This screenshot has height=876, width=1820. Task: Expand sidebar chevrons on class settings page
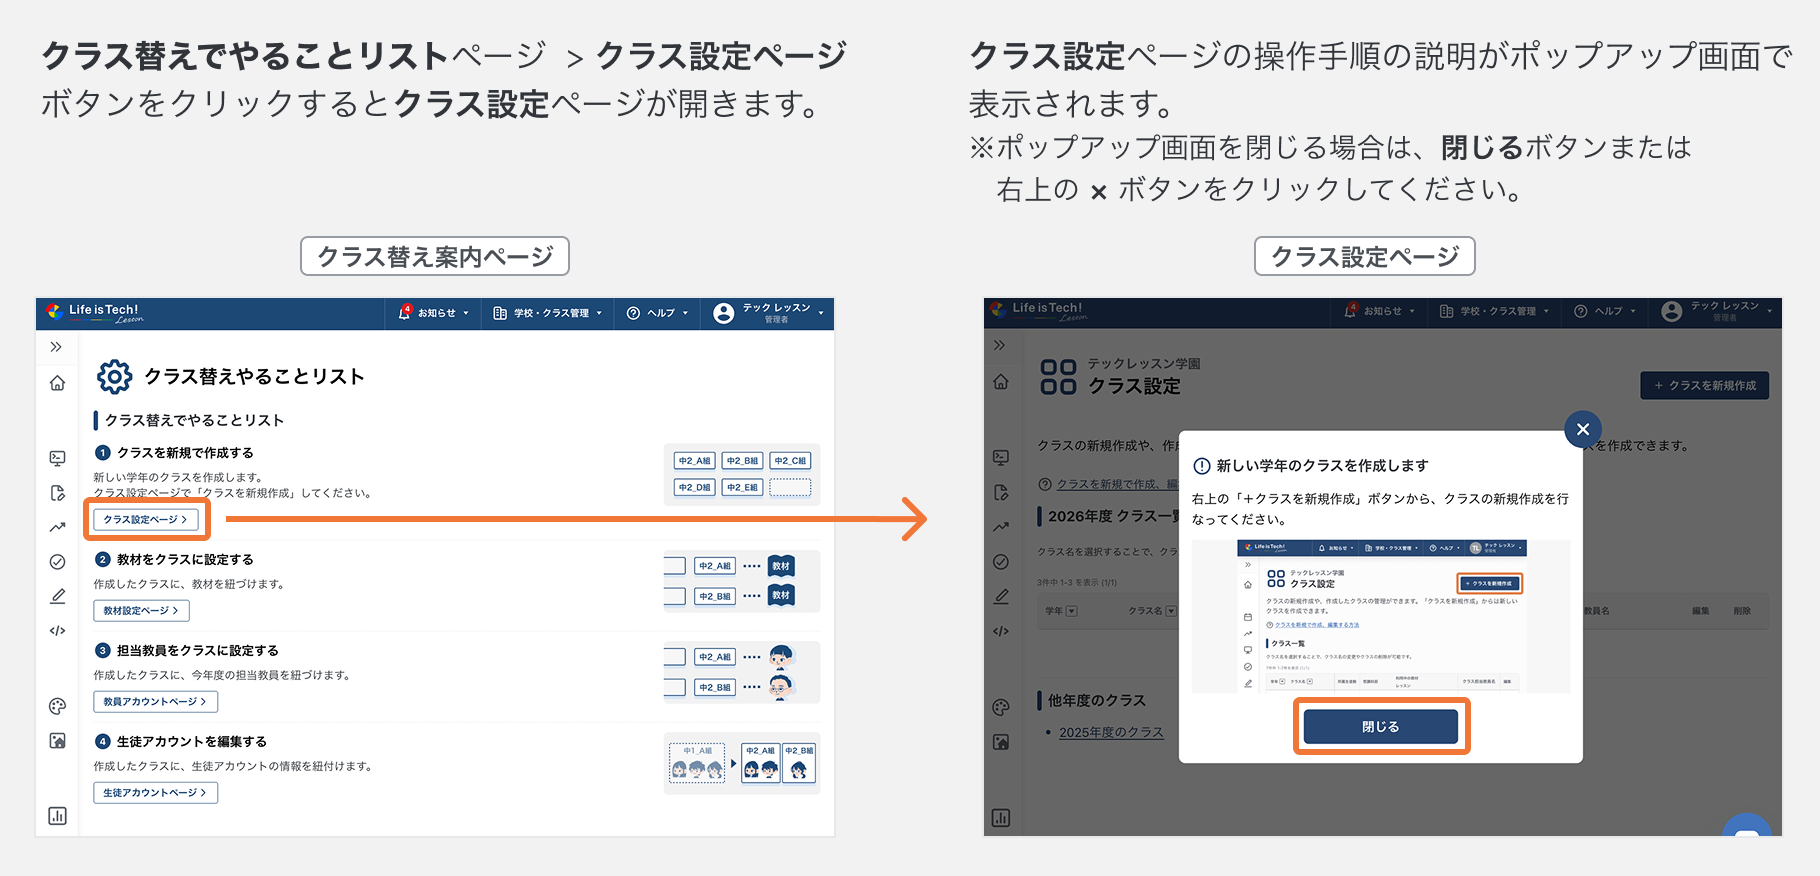coord(999,345)
